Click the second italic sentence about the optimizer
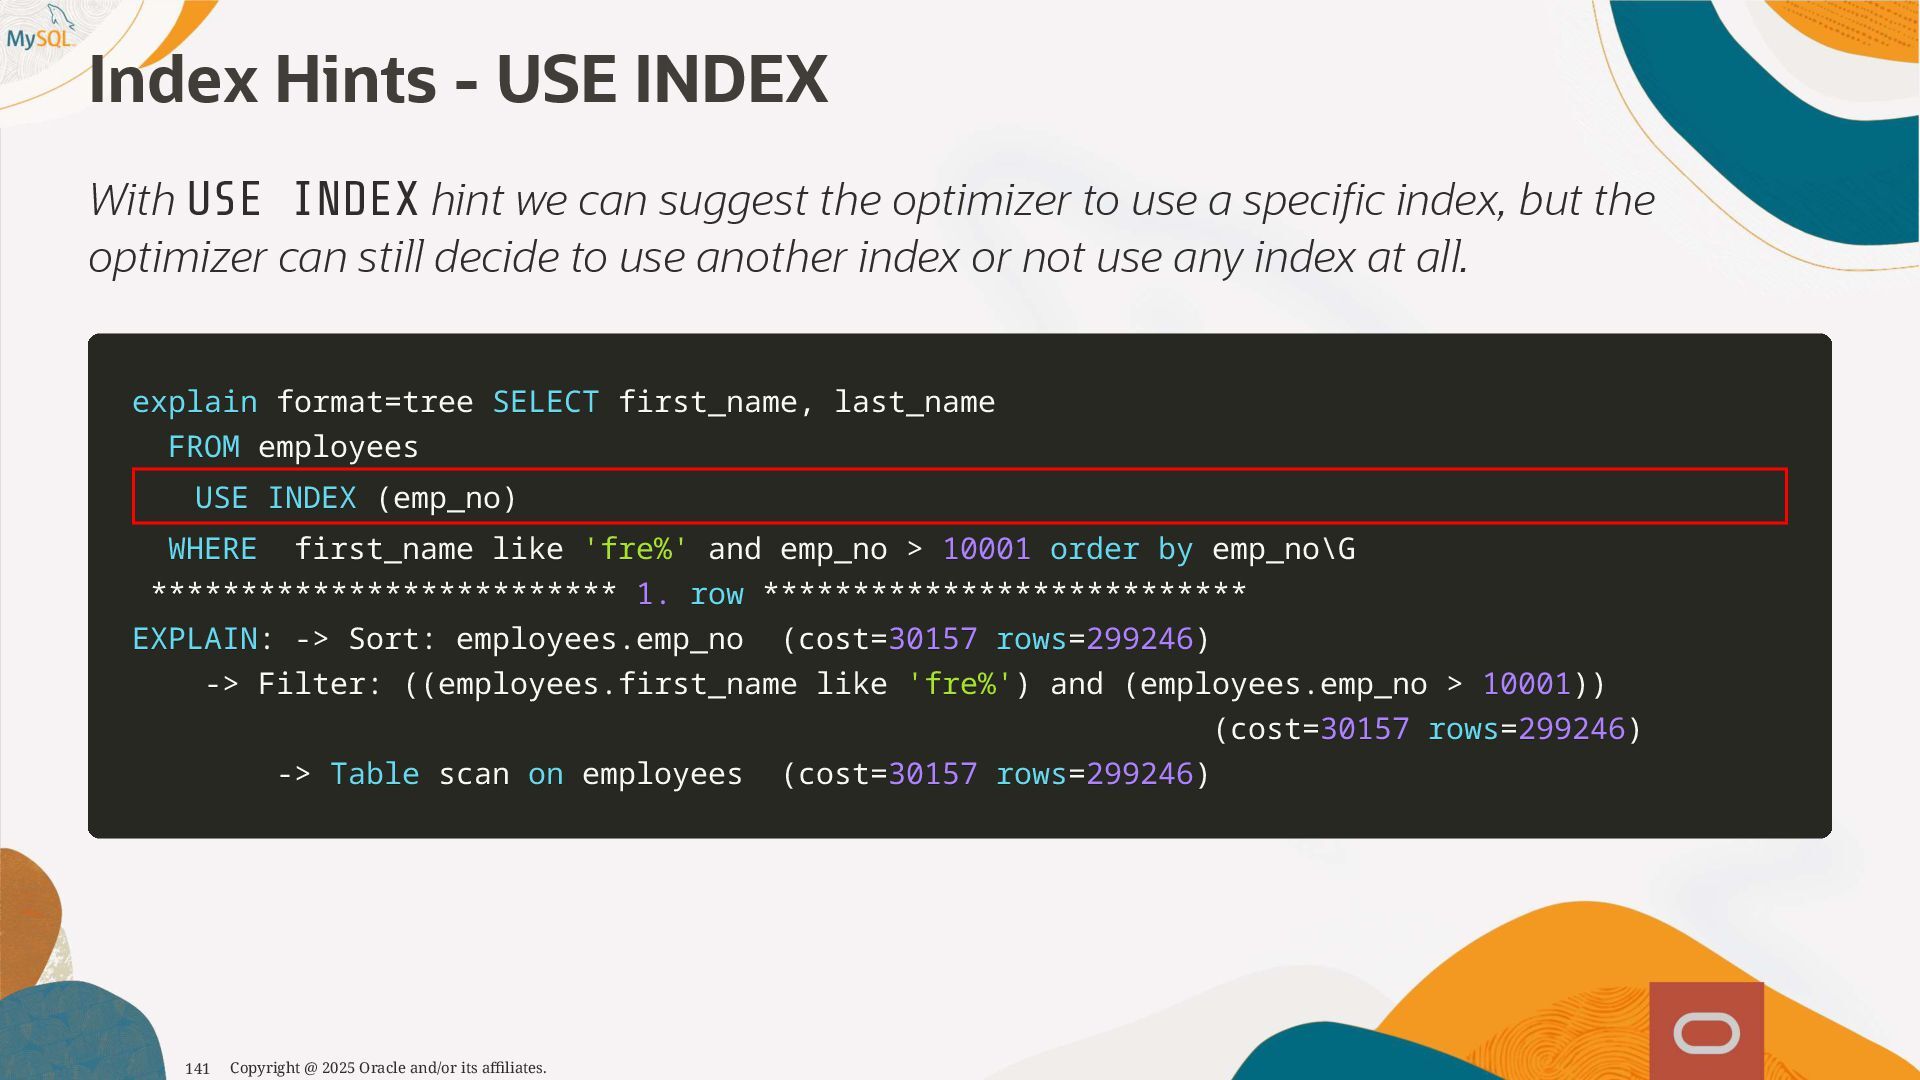The image size is (1920, 1080). [x=778, y=257]
